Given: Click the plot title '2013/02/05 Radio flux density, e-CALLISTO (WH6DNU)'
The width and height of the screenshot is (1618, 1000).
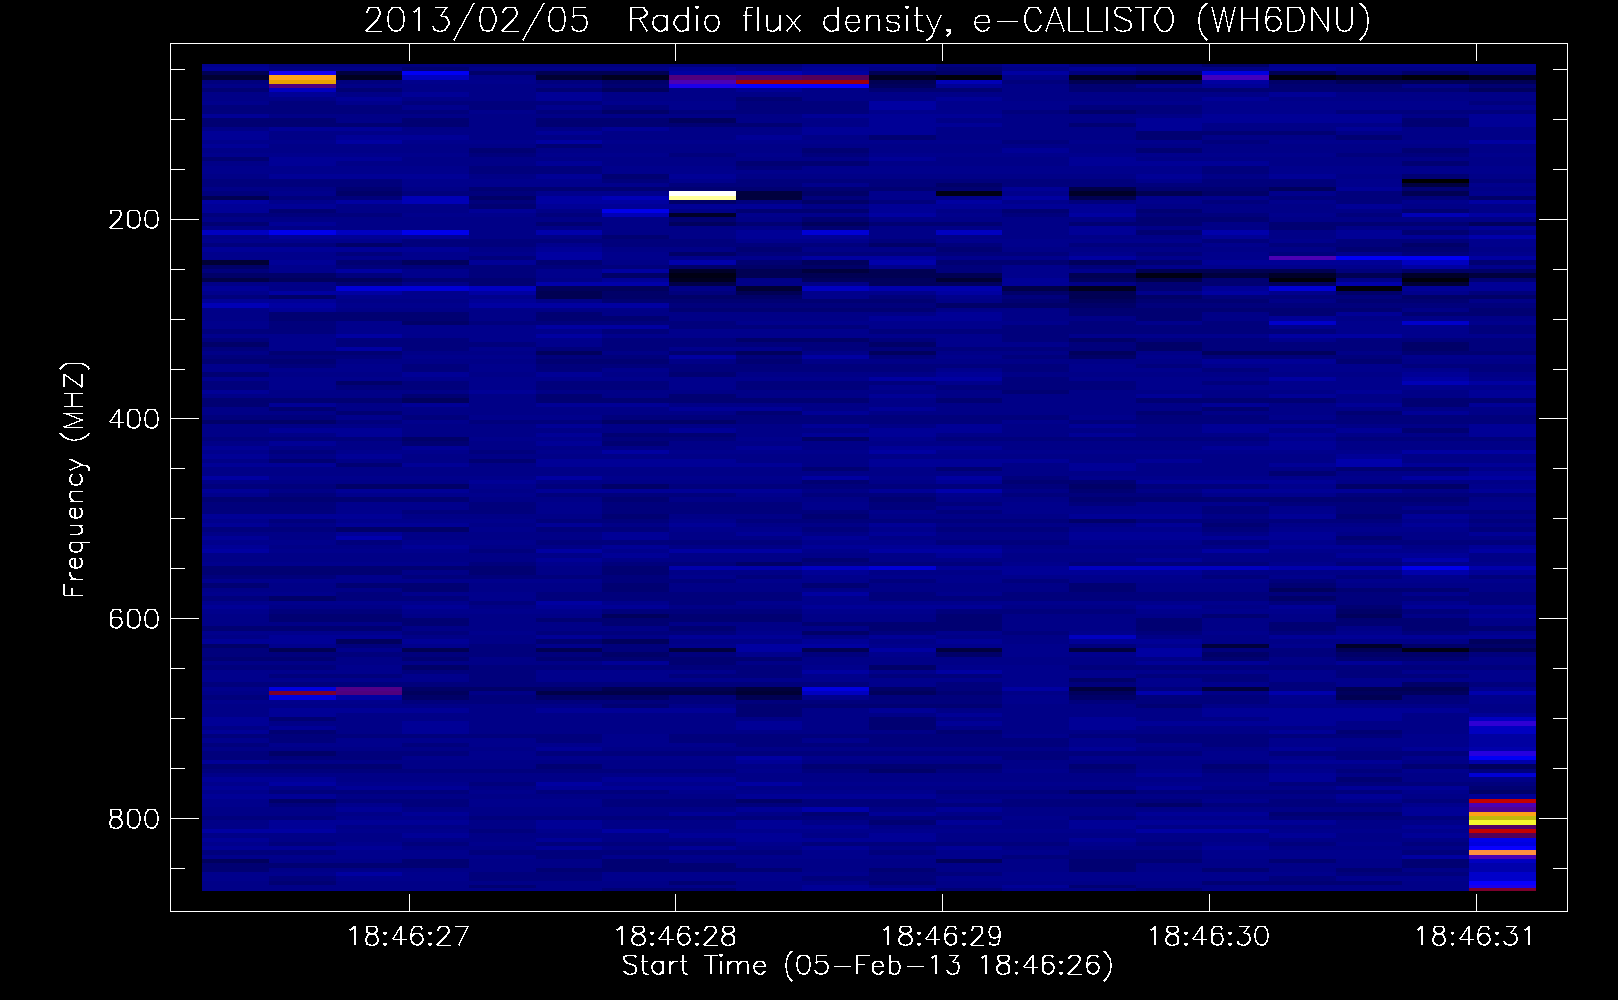Looking at the screenshot, I should tap(867, 20).
